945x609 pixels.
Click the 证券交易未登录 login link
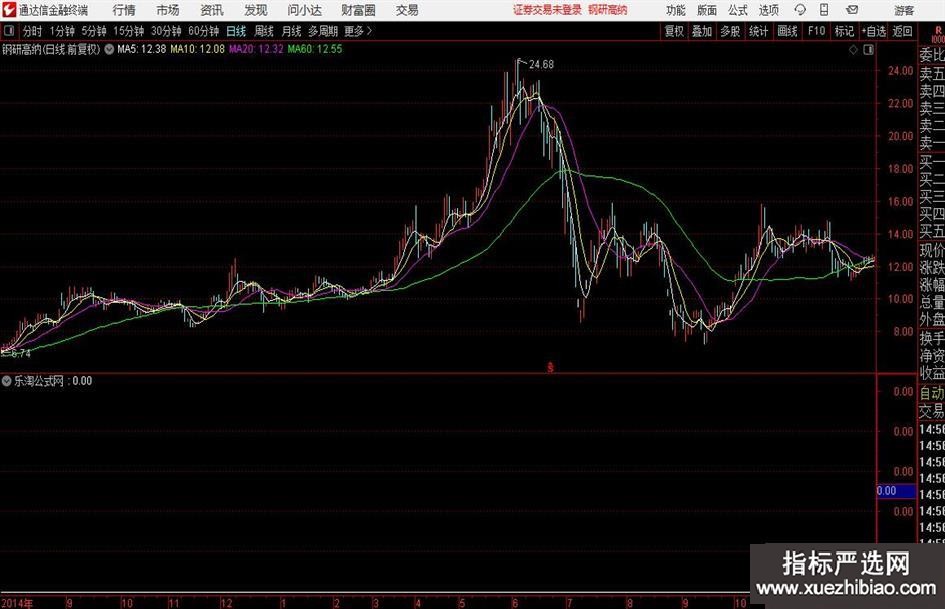point(546,10)
